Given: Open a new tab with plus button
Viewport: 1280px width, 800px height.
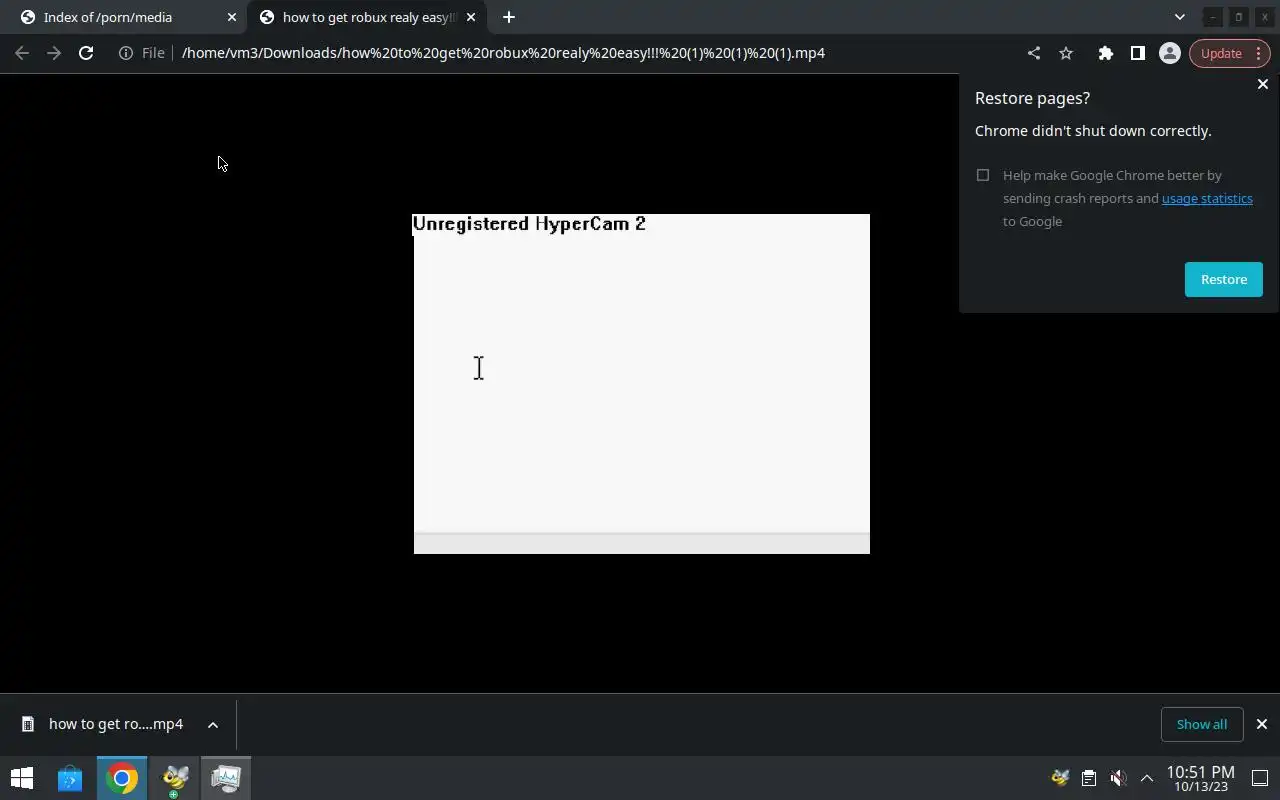Looking at the screenshot, I should (509, 17).
